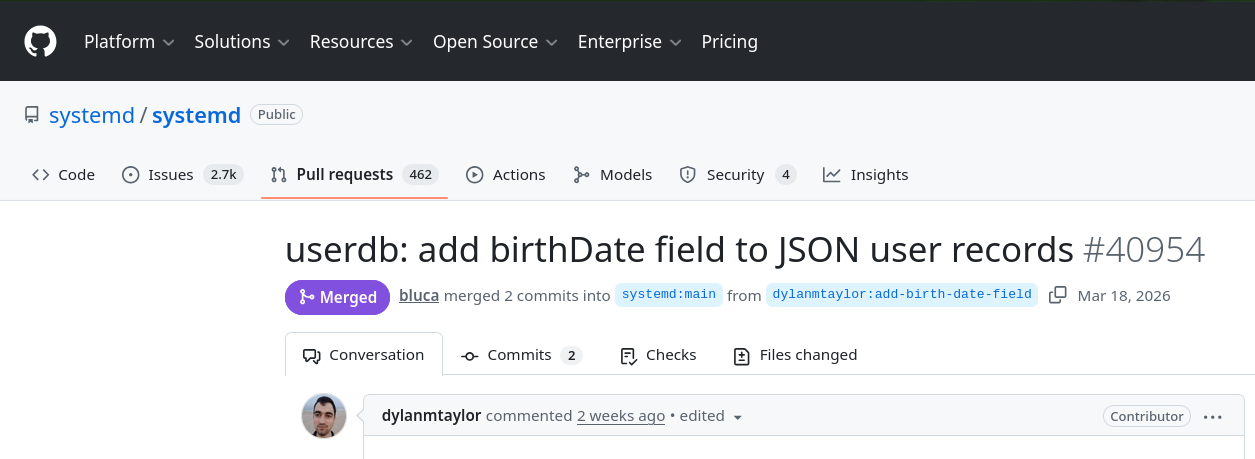The image size is (1255, 459).
Task: Click the Code brackets icon
Action: click(x=41, y=175)
